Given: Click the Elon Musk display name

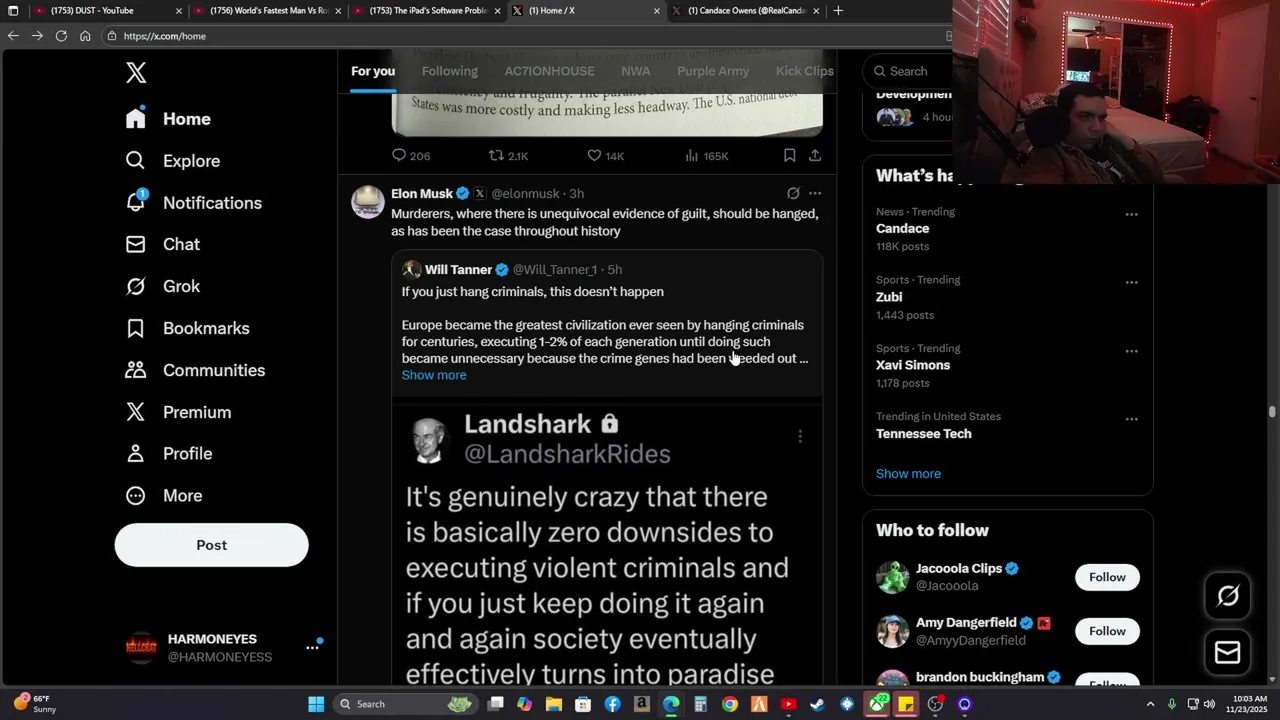Looking at the screenshot, I should pos(422,193).
